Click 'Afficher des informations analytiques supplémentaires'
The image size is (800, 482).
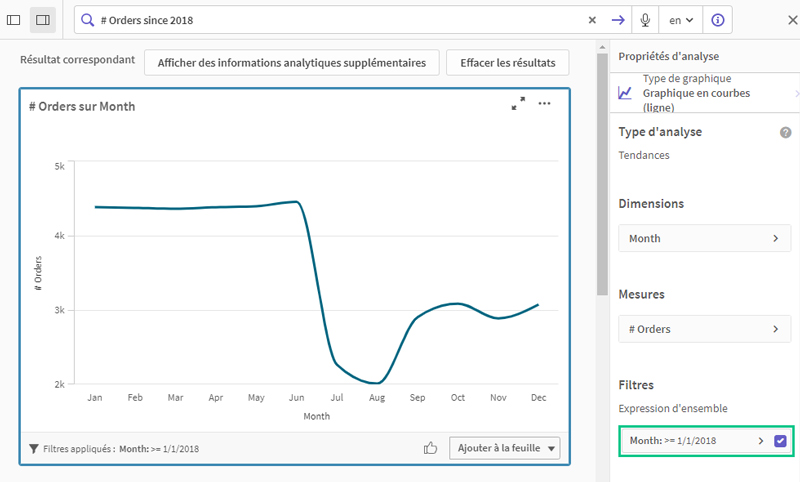tap(292, 63)
